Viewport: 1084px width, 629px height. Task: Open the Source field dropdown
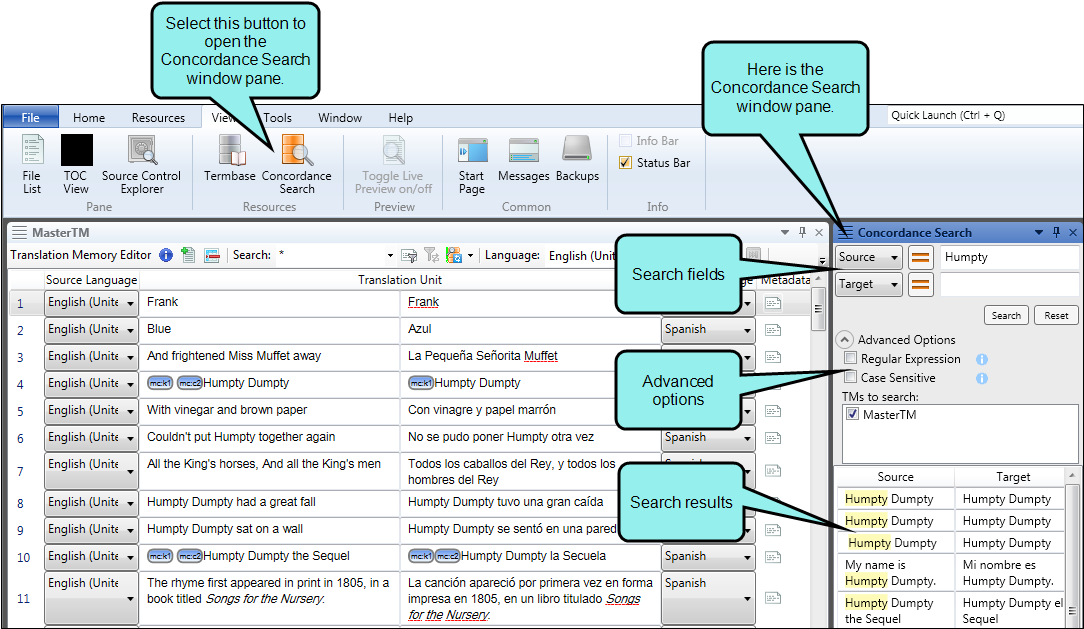coord(868,258)
